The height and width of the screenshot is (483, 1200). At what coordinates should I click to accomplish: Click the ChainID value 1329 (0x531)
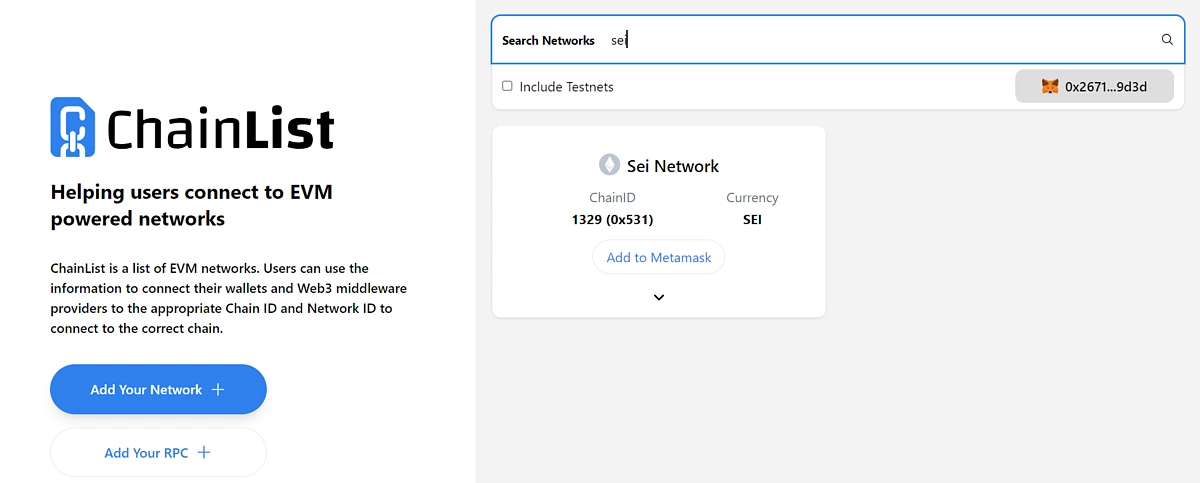612,219
